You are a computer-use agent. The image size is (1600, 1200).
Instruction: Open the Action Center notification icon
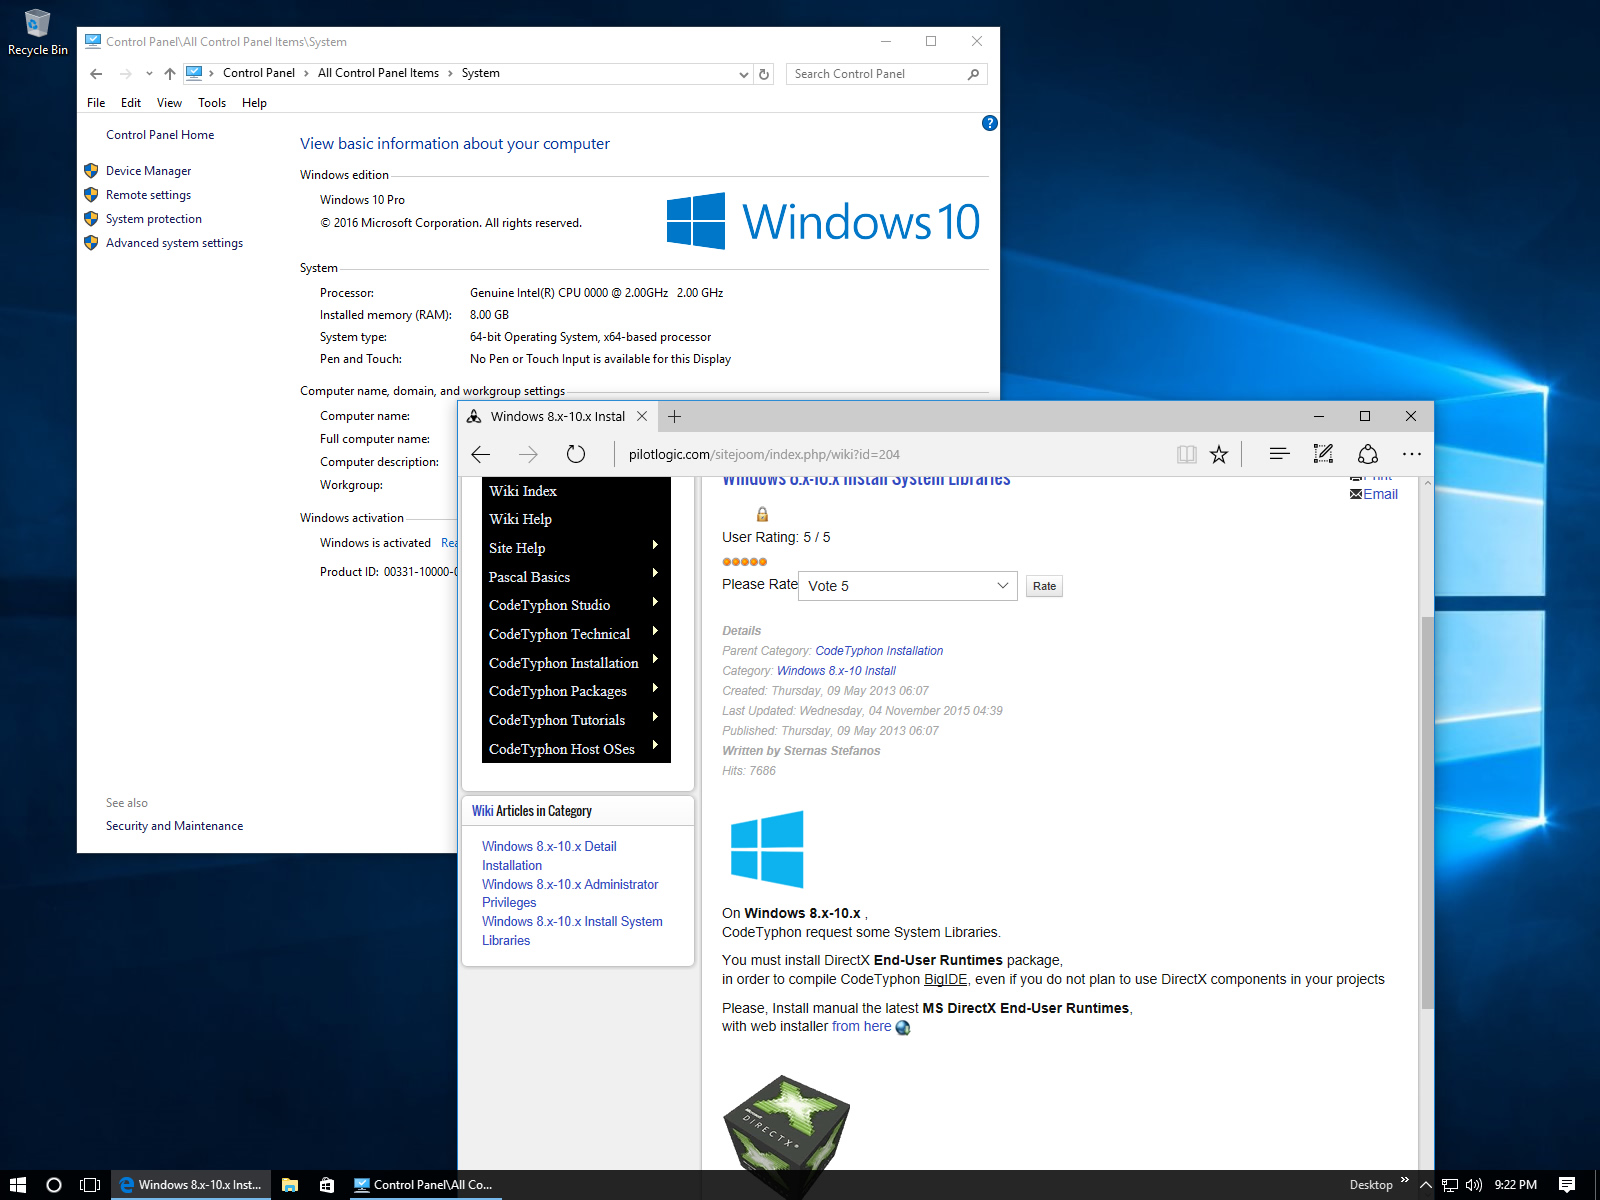click(x=1567, y=1185)
